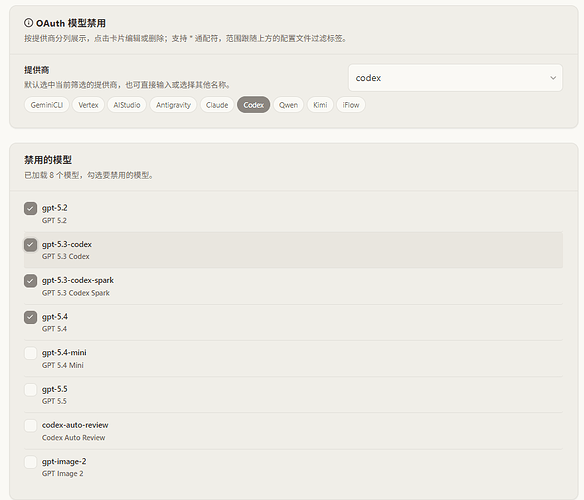Image resolution: width=584 pixels, height=500 pixels.
Task: Uncheck the gpt-5.4 model checkbox
Action: (31, 317)
